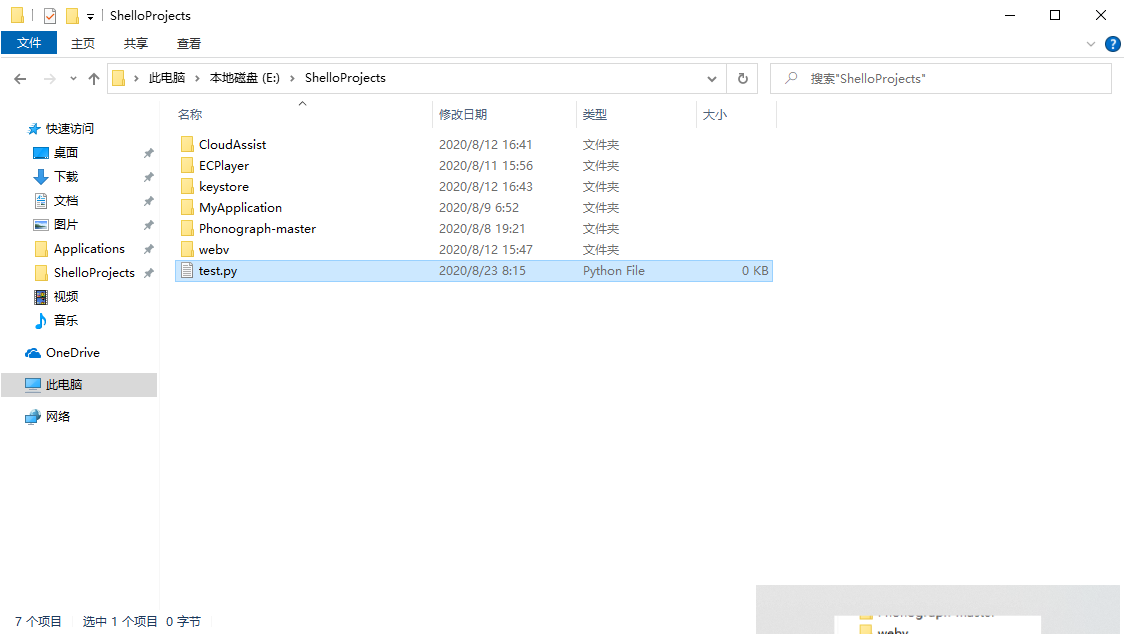1125x634 pixels.
Task: Select the test.py file icon
Action: [187, 270]
